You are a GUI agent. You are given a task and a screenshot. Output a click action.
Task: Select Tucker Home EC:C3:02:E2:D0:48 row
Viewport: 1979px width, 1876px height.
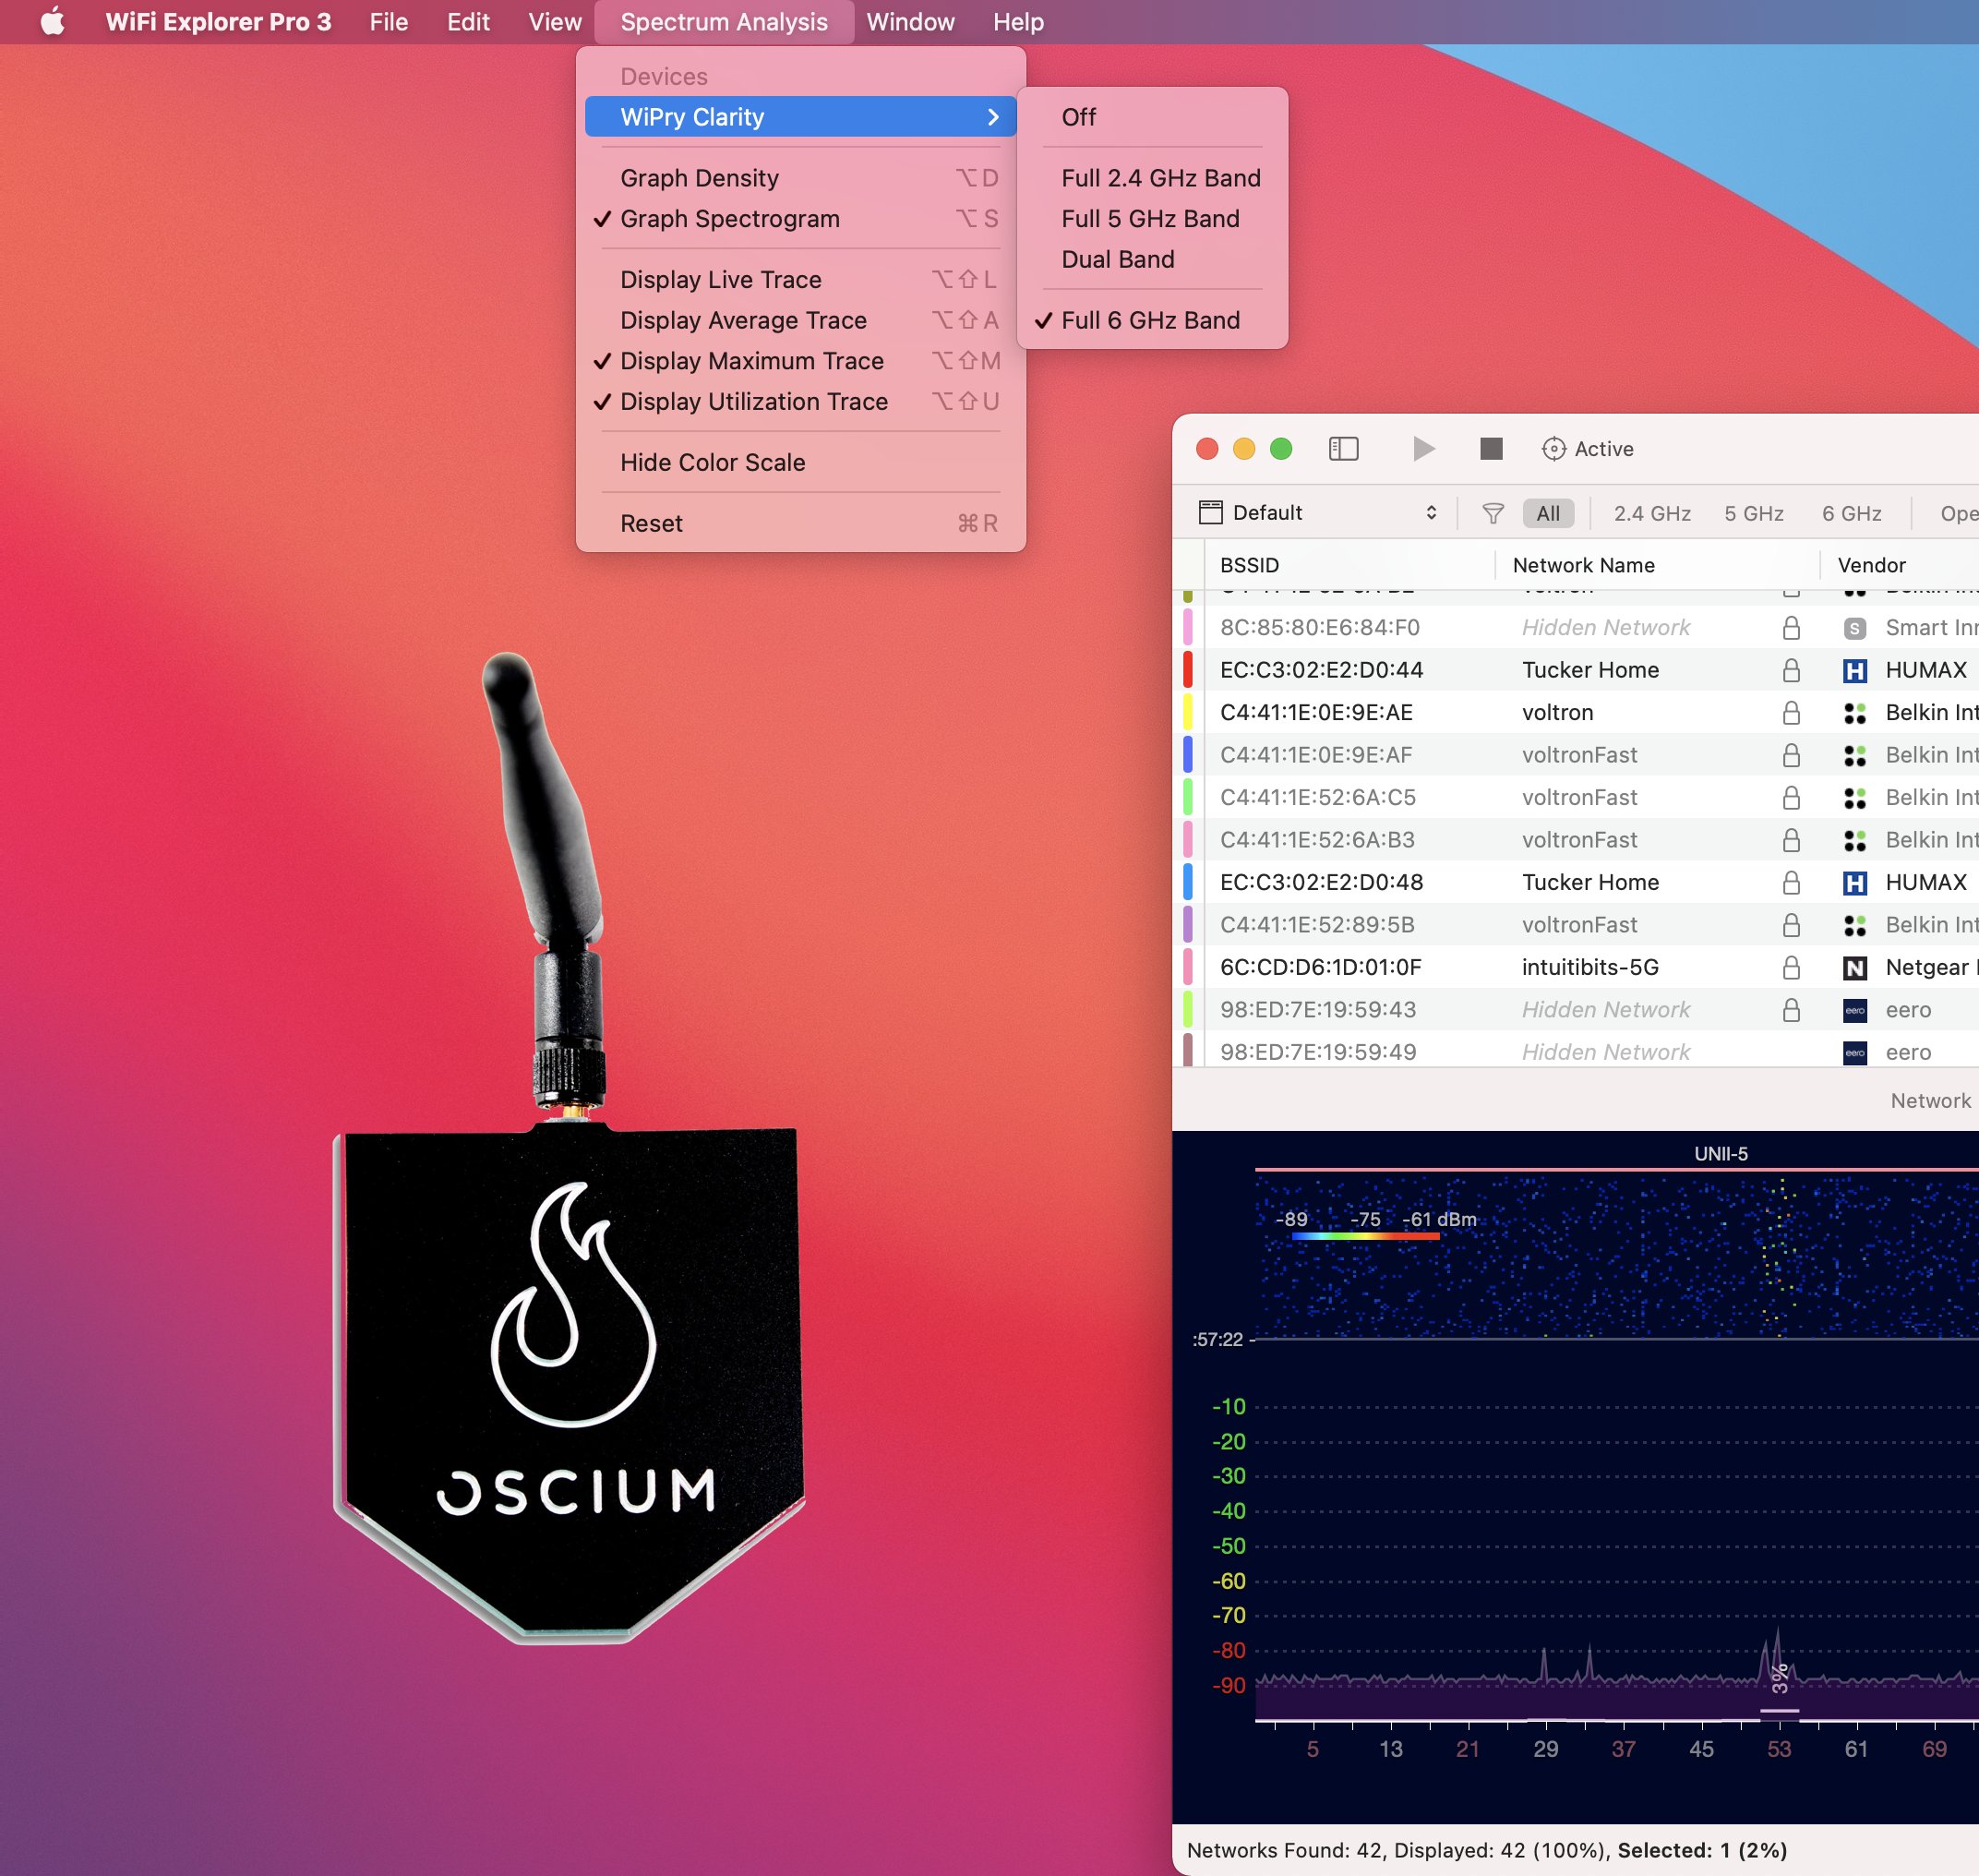pyautogui.click(x=1575, y=883)
